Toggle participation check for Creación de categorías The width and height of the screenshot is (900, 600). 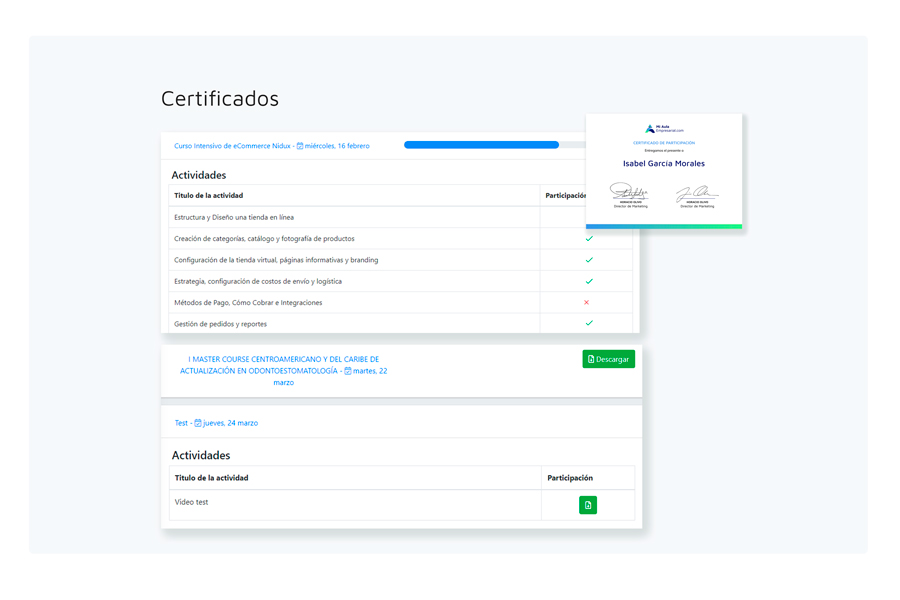coord(590,239)
